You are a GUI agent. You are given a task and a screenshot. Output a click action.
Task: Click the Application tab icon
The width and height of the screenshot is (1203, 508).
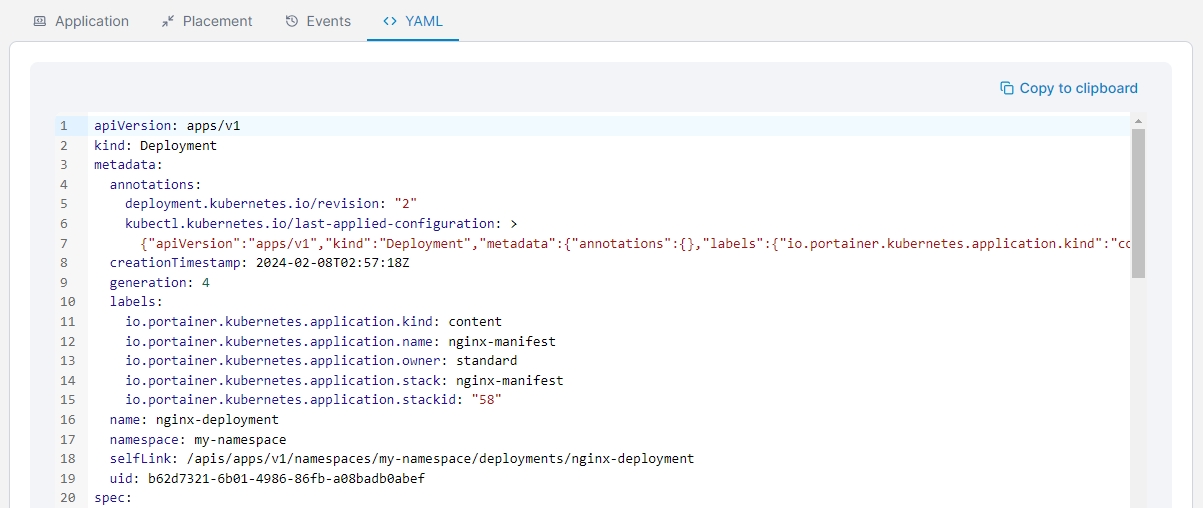tap(40, 21)
